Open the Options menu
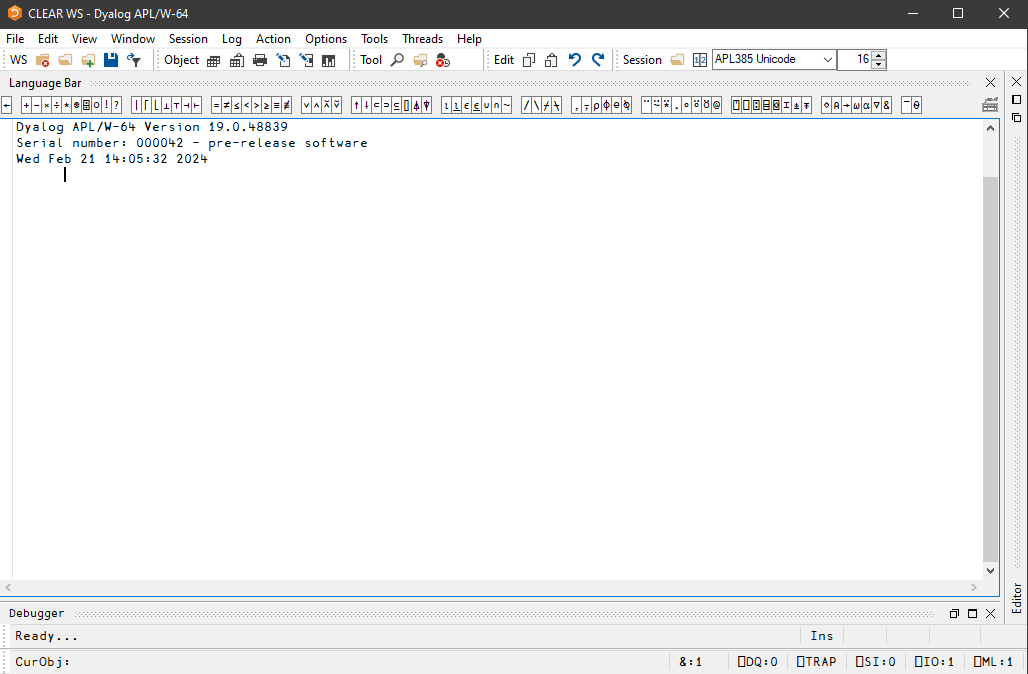 326,38
